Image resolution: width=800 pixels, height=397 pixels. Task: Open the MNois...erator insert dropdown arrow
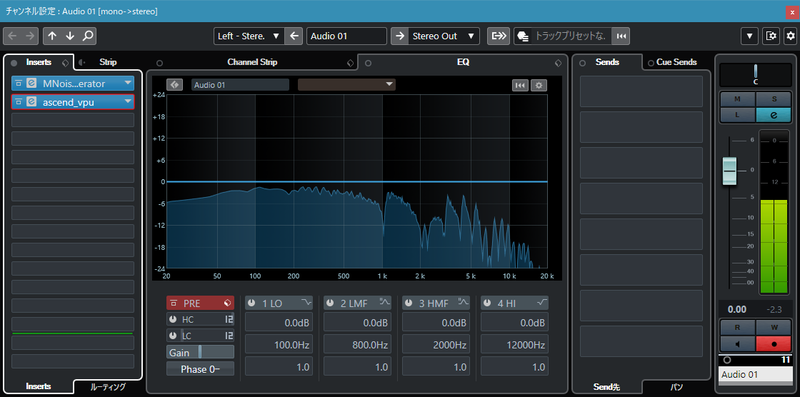(x=127, y=84)
